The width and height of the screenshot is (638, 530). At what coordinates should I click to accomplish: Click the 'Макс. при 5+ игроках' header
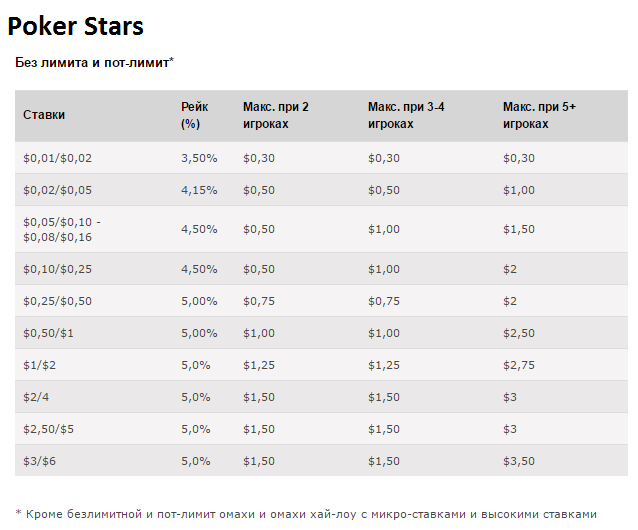539,115
